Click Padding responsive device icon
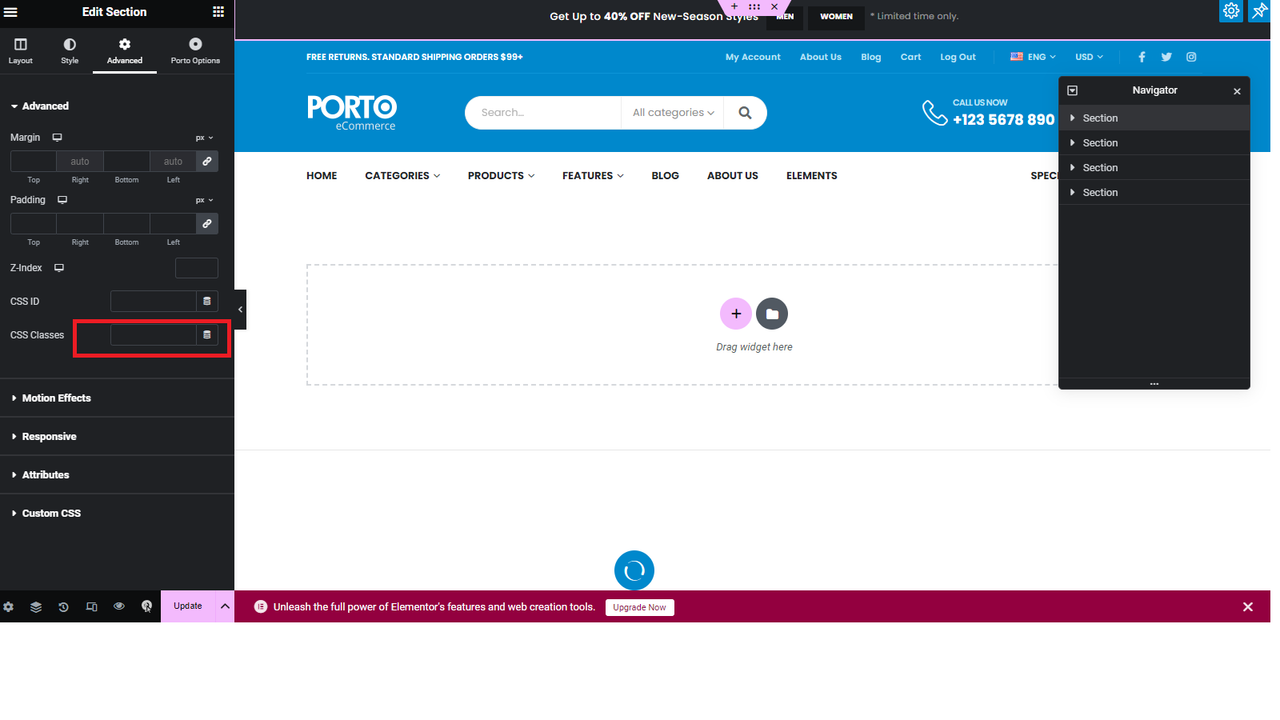Viewport: 1280px width, 720px height. [62, 200]
